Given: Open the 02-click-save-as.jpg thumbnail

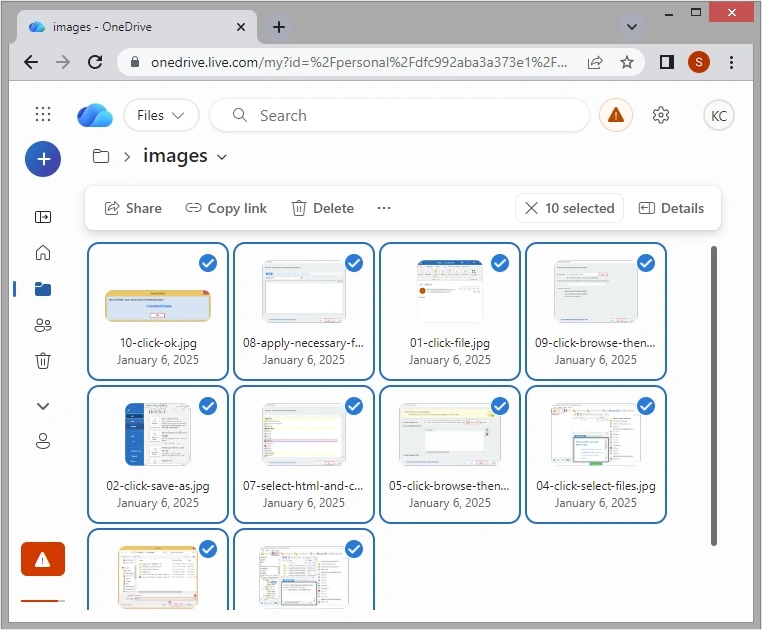Looking at the screenshot, I should (x=158, y=434).
